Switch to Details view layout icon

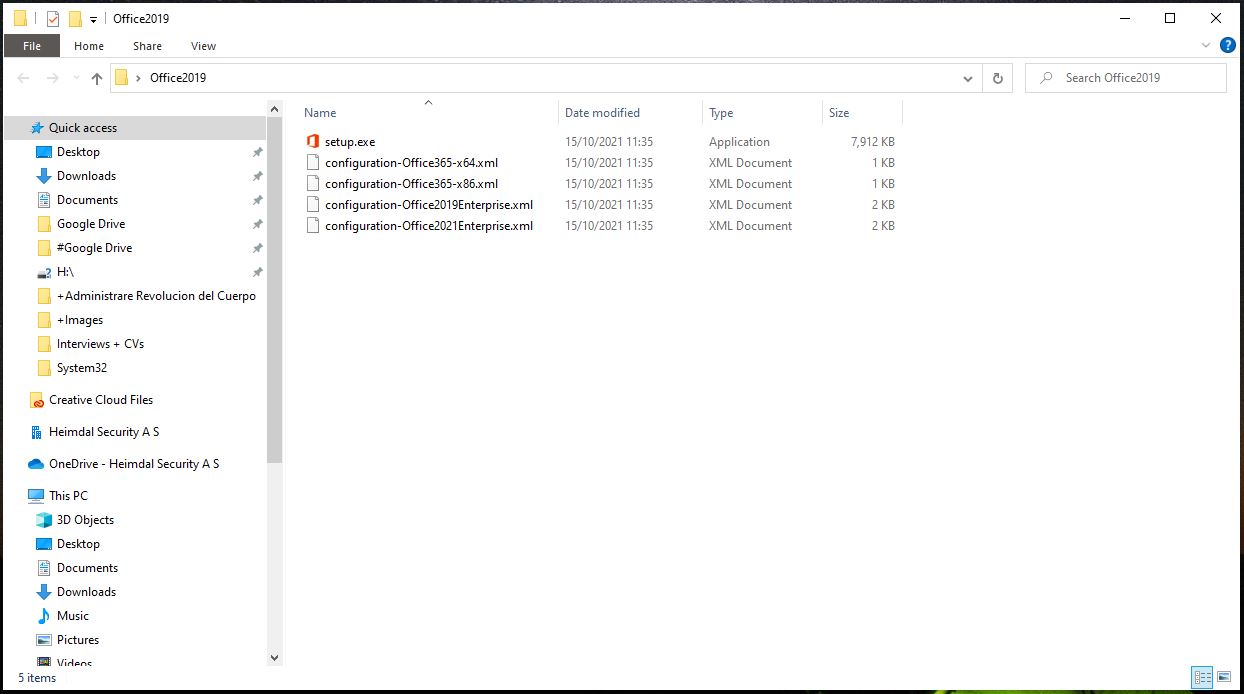pyautogui.click(x=1203, y=677)
